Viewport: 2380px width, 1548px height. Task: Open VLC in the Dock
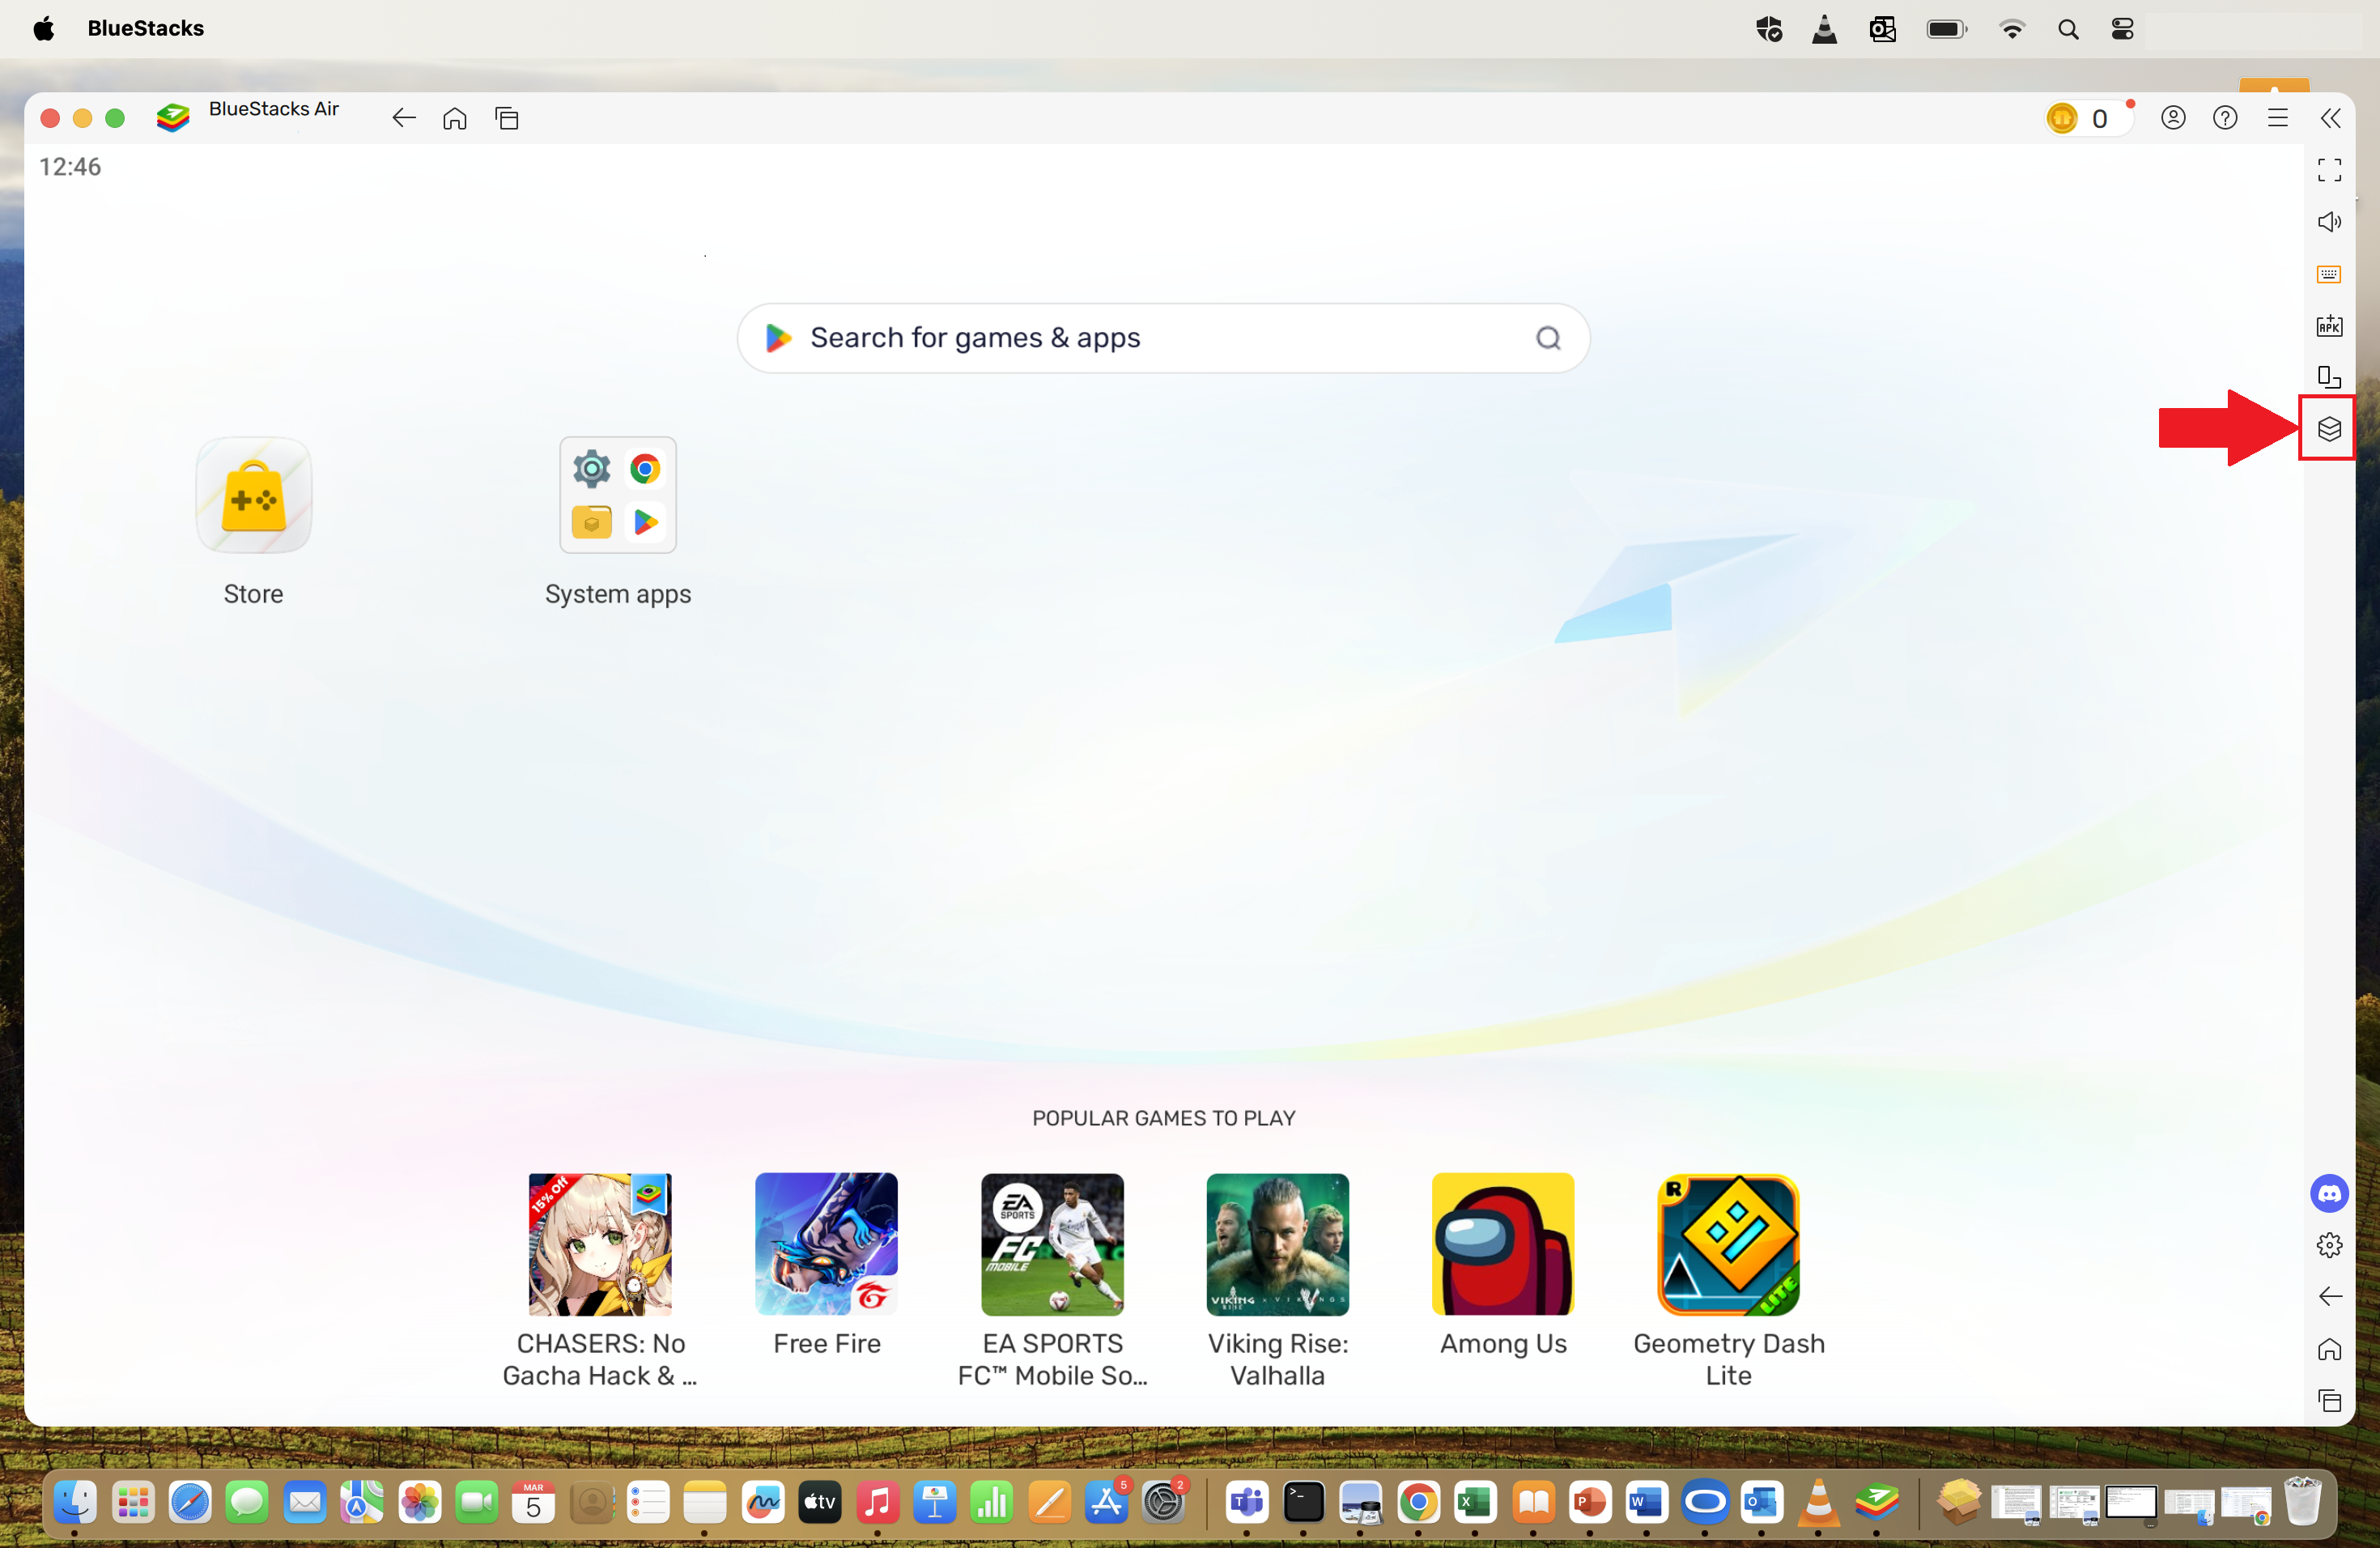pos(1818,1502)
